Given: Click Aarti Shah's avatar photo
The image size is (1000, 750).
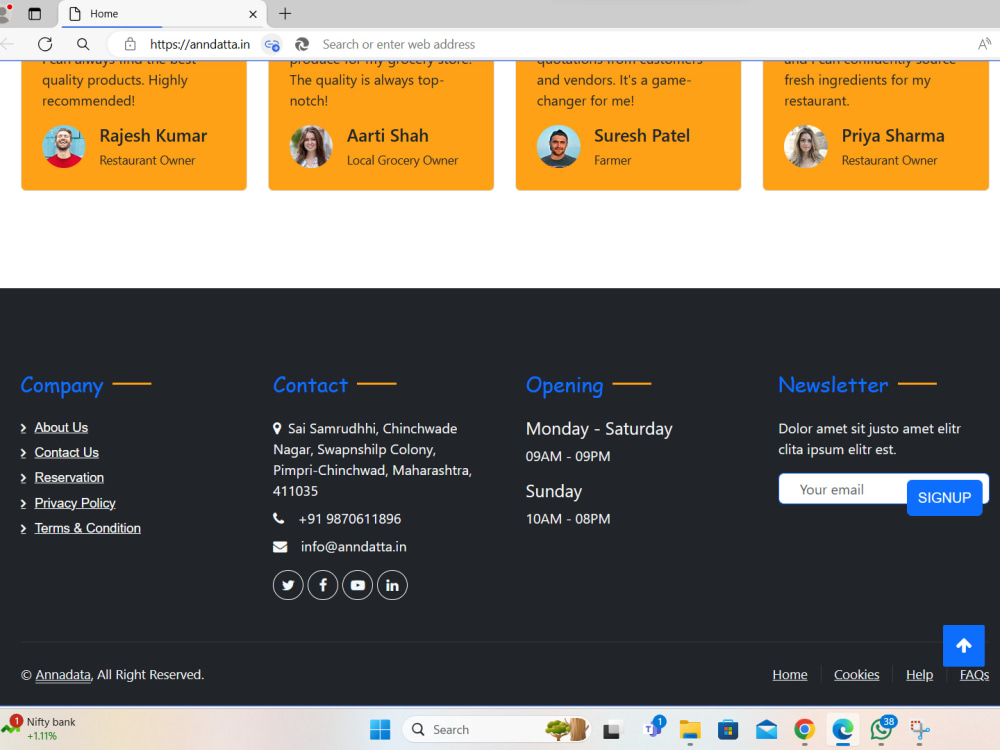Looking at the screenshot, I should [x=311, y=146].
